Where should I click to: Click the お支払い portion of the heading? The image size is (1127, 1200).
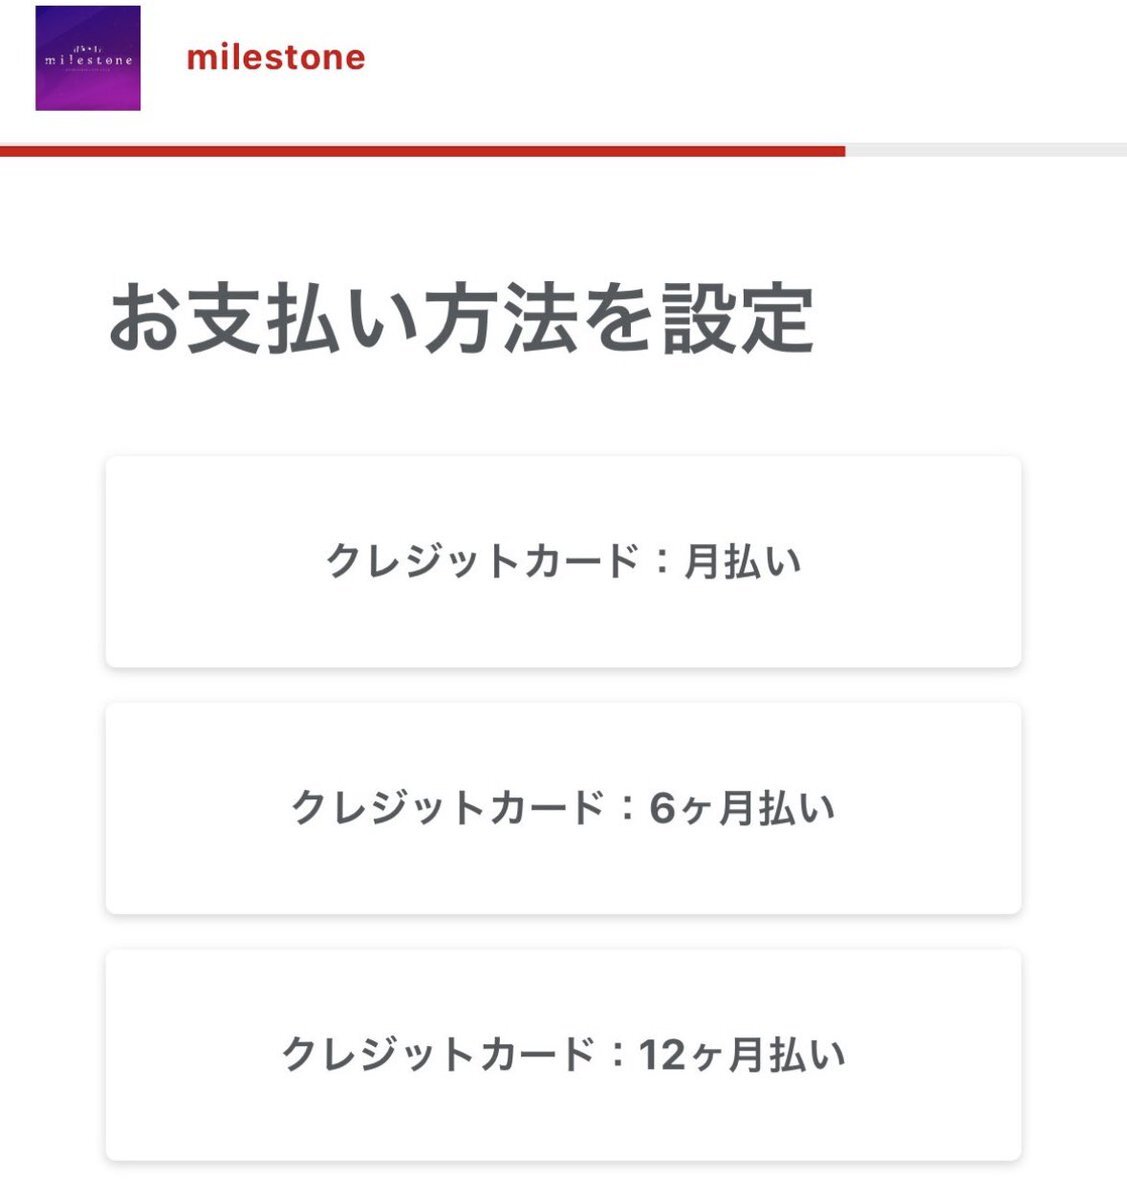coord(263,319)
